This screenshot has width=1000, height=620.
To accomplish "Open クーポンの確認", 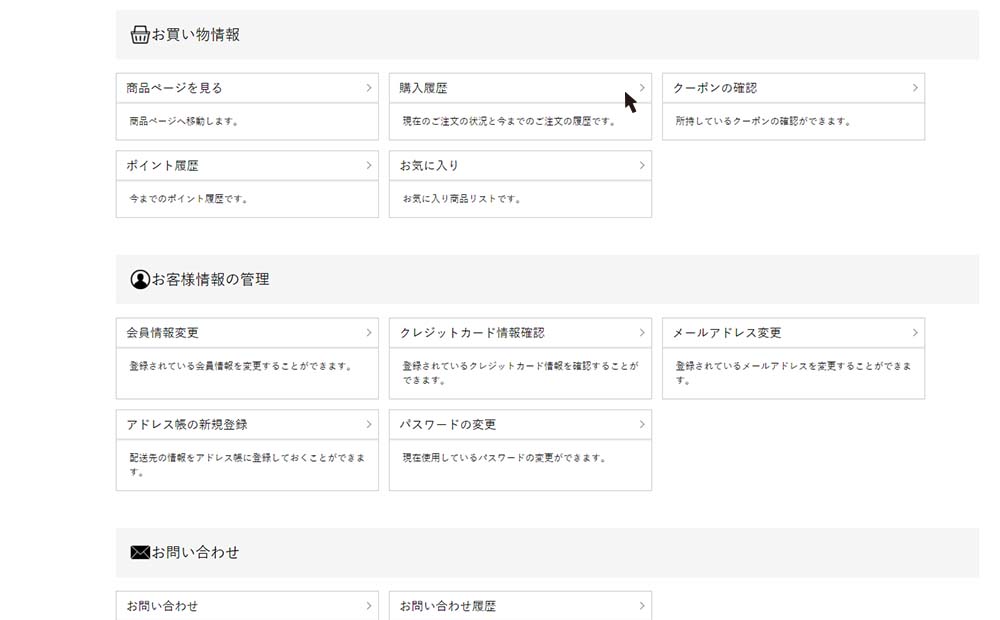I will pyautogui.click(x=715, y=88).
